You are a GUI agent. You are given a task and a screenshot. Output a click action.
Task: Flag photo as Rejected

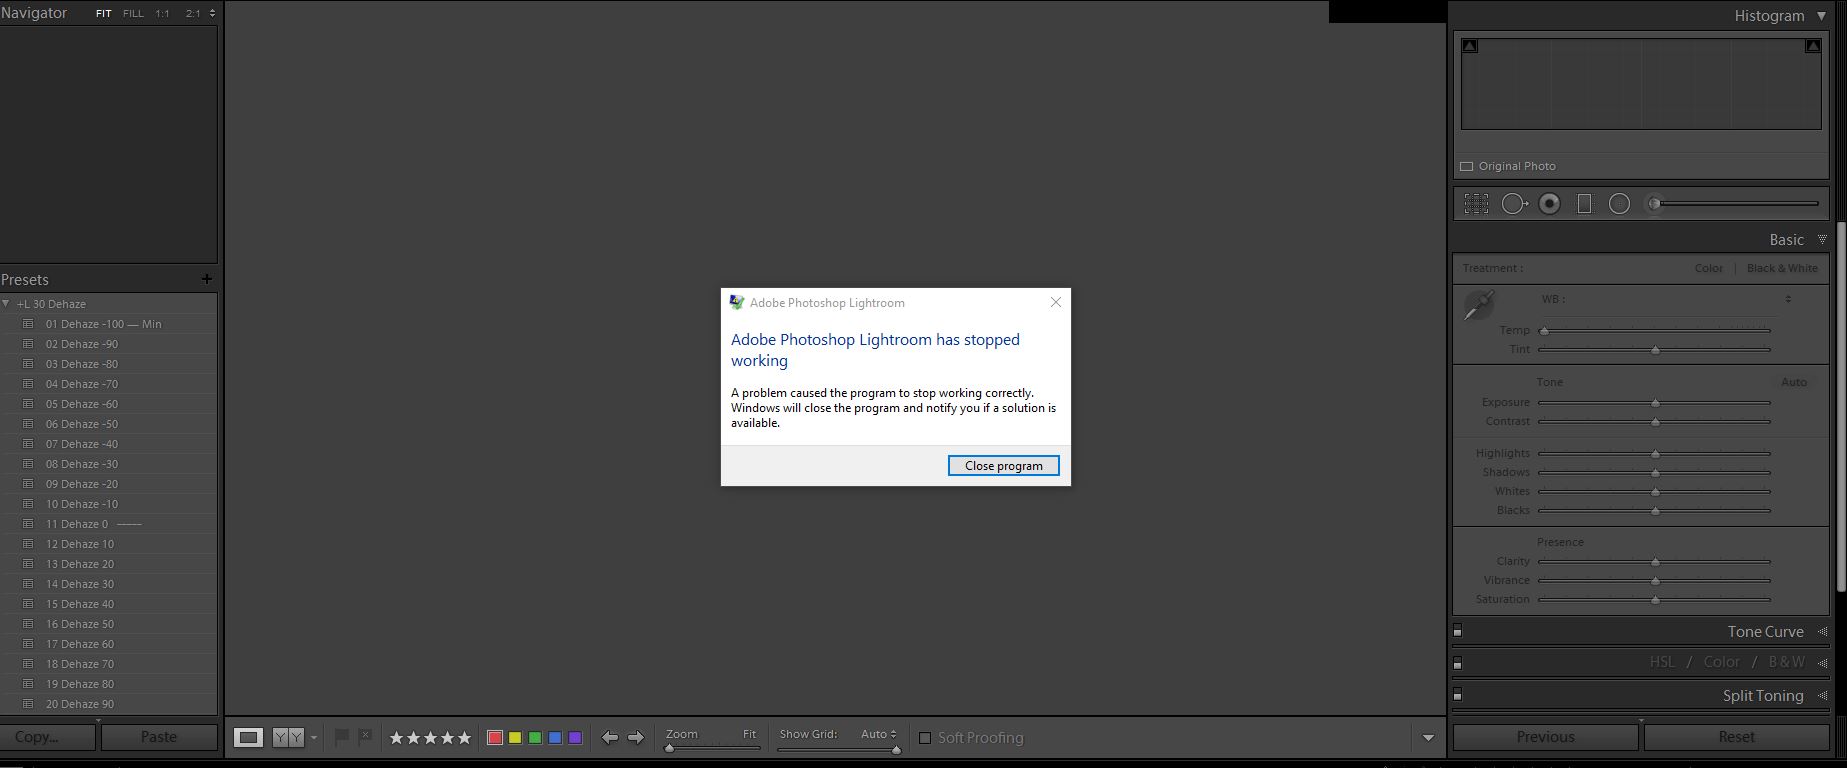pos(365,737)
